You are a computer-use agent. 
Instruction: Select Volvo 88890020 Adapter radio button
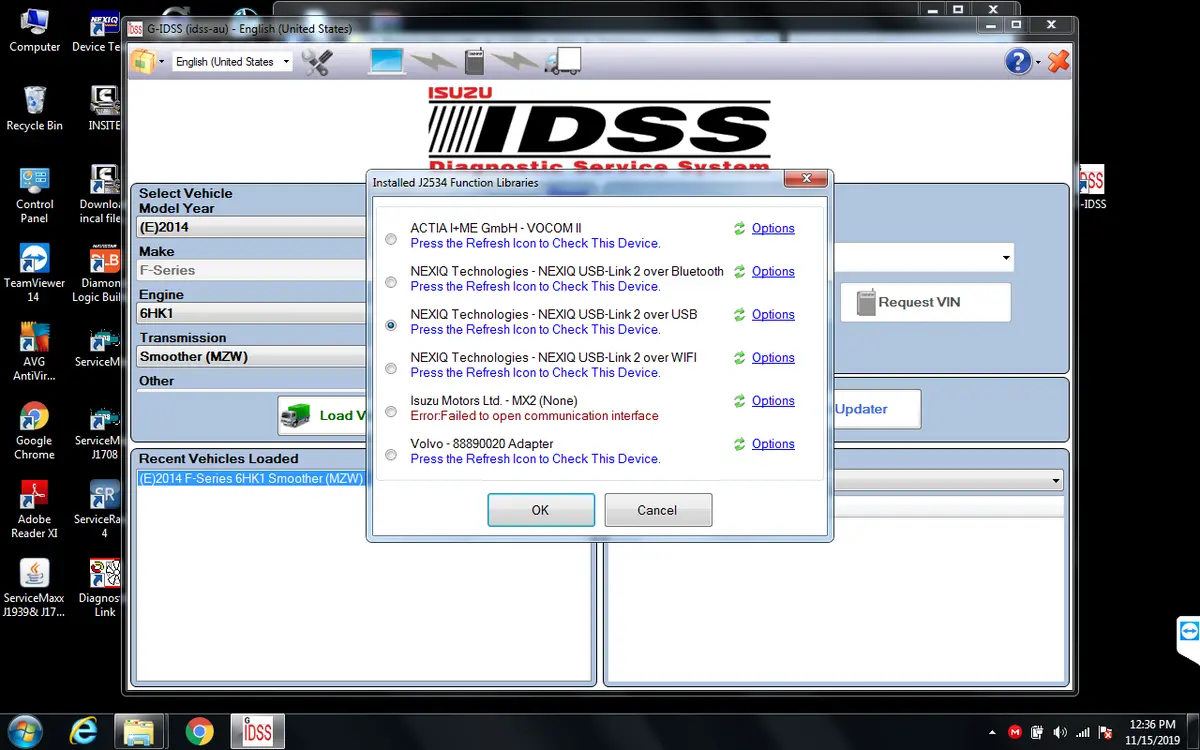[x=391, y=455]
